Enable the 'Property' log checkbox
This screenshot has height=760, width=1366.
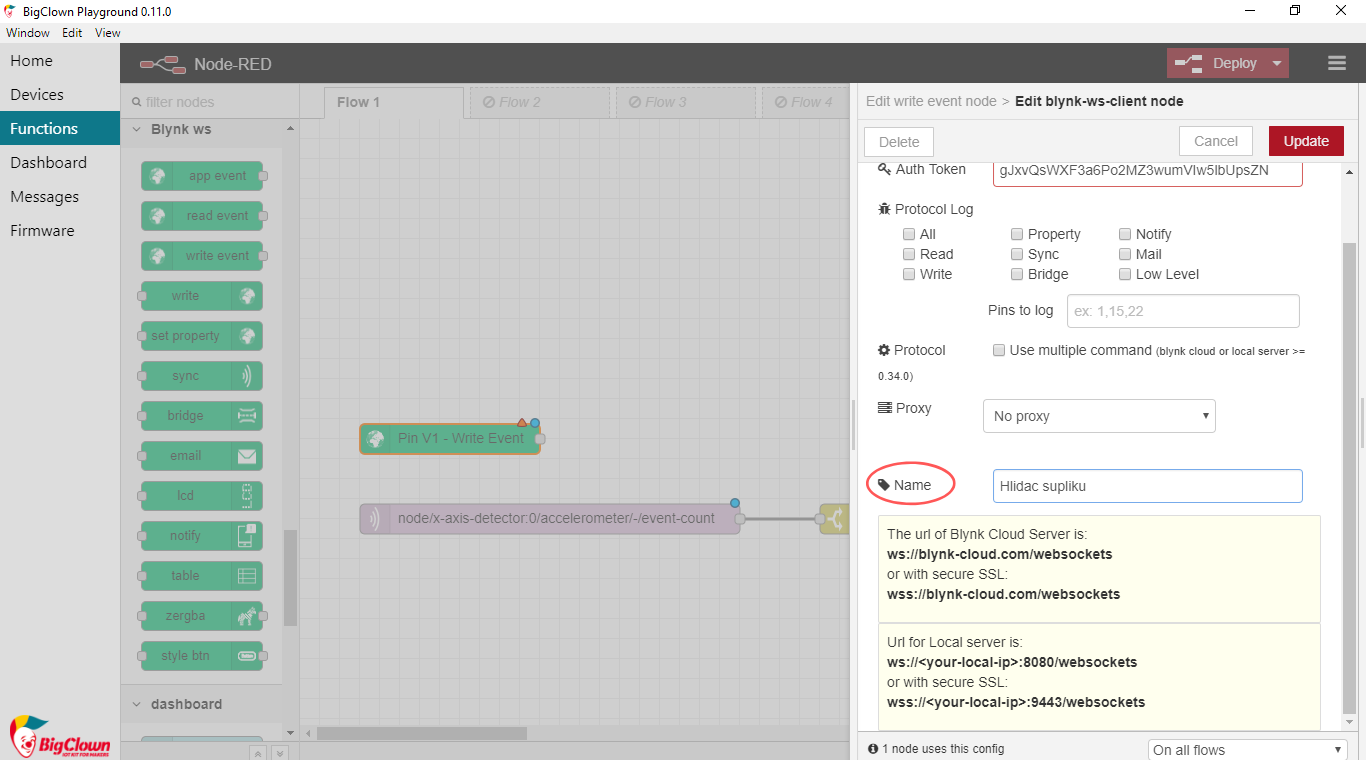pos(1017,234)
